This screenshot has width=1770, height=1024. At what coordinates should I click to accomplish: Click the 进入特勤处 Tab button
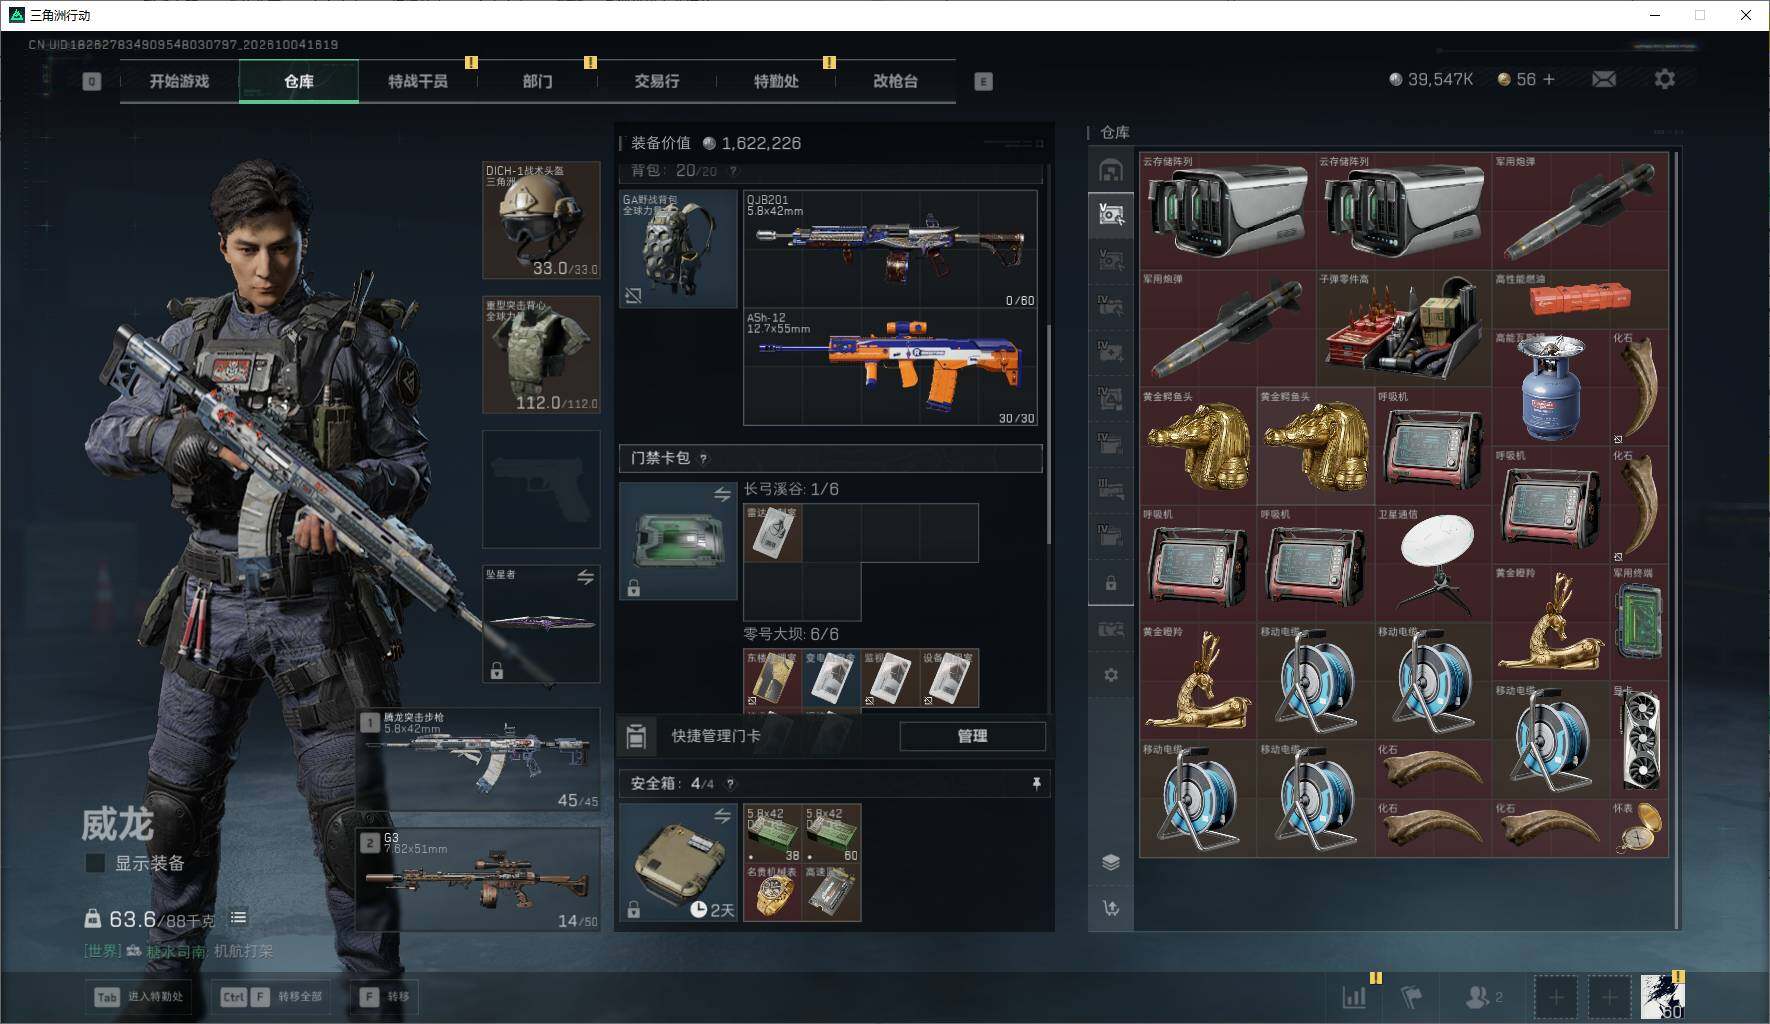click(x=139, y=996)
